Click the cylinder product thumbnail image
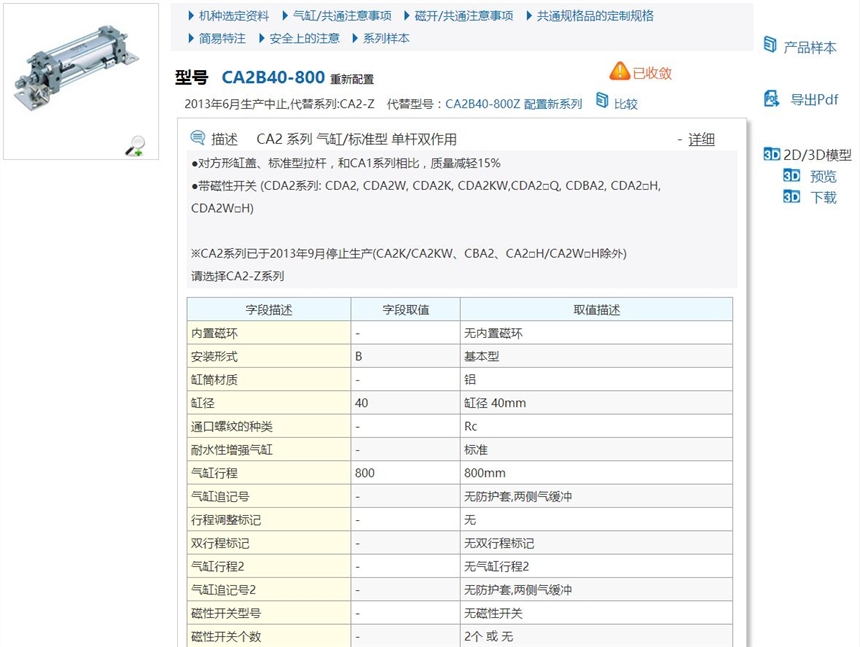860x647 pixels. point(66,72)
